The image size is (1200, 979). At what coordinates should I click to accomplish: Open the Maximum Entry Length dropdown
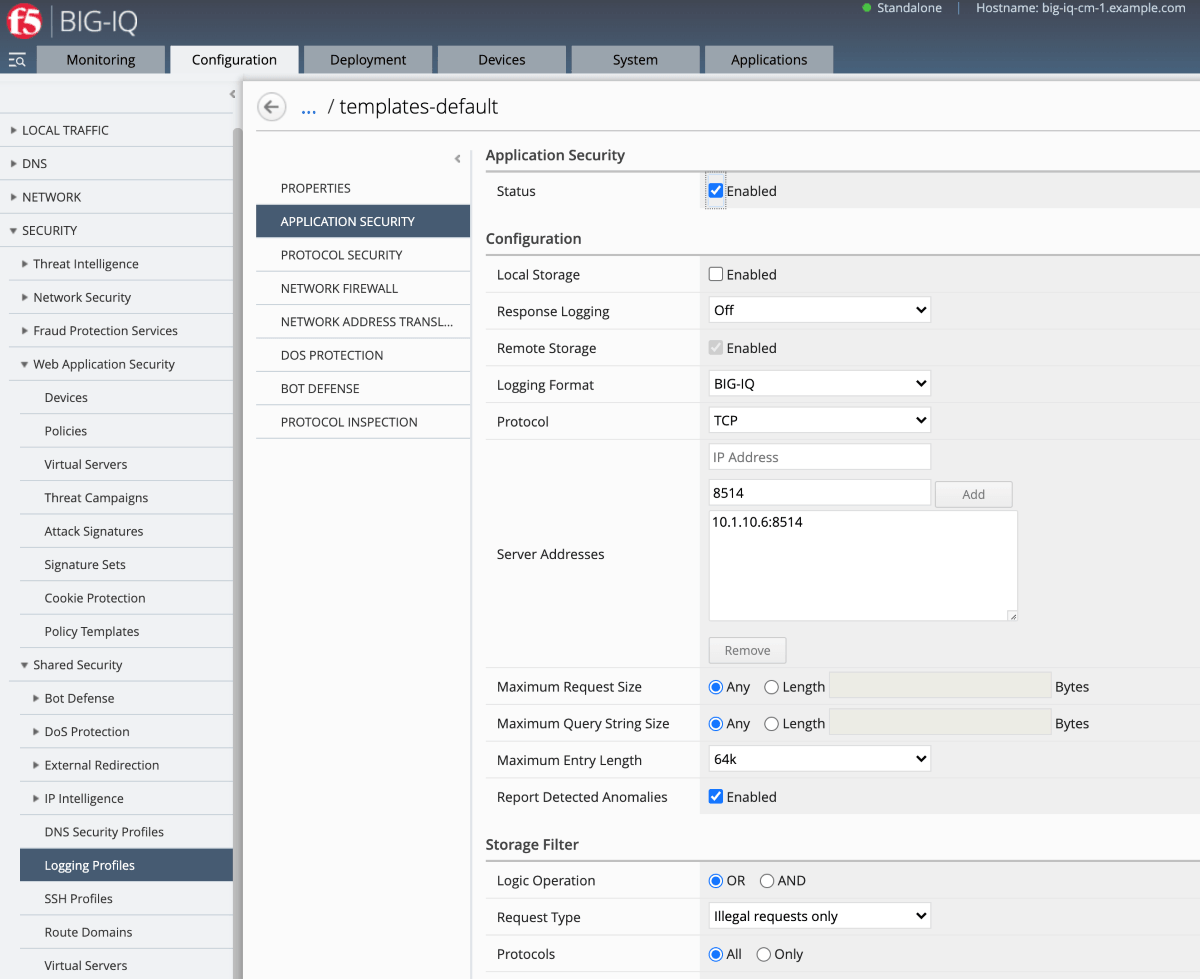pyautogui.click(x=820, y=759)
